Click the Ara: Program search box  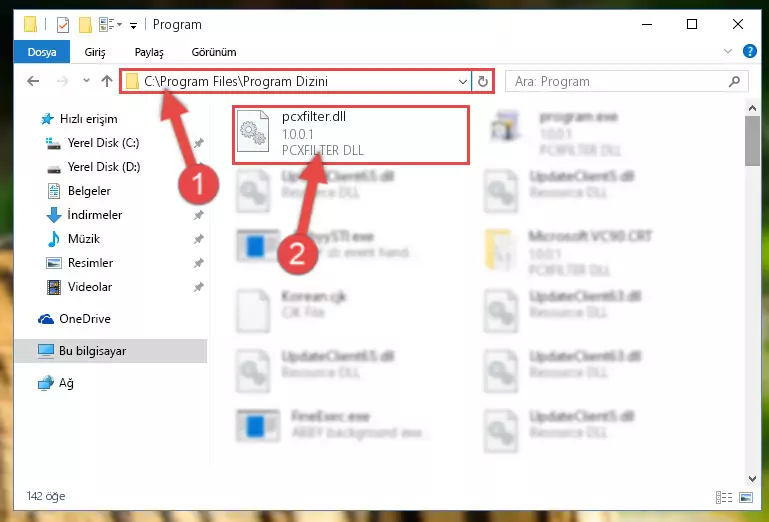pyautogui.click(x=626, y=81)
